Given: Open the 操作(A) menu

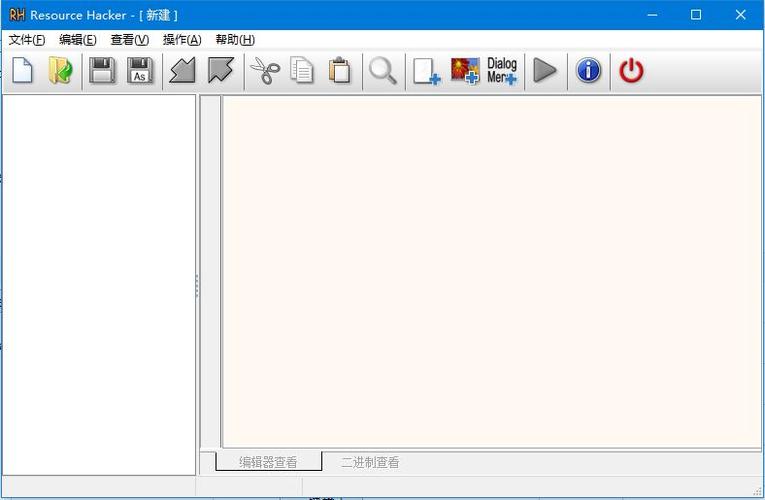Looking at the screenshot, I should 182,40.
